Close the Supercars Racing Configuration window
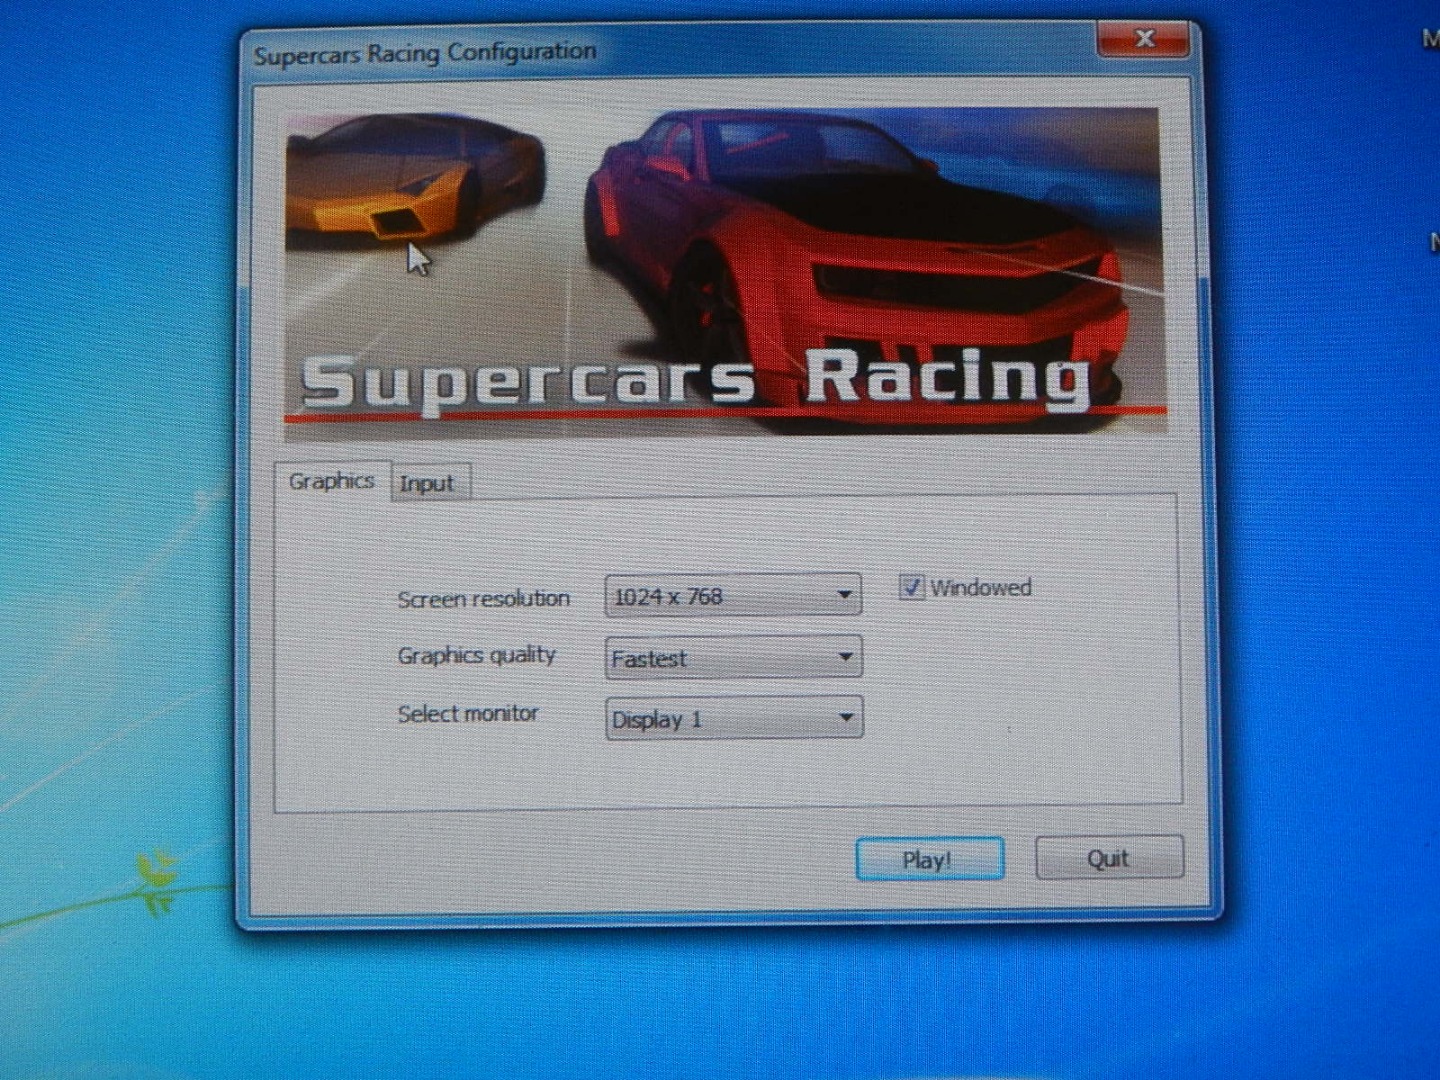 [1143, 39]
